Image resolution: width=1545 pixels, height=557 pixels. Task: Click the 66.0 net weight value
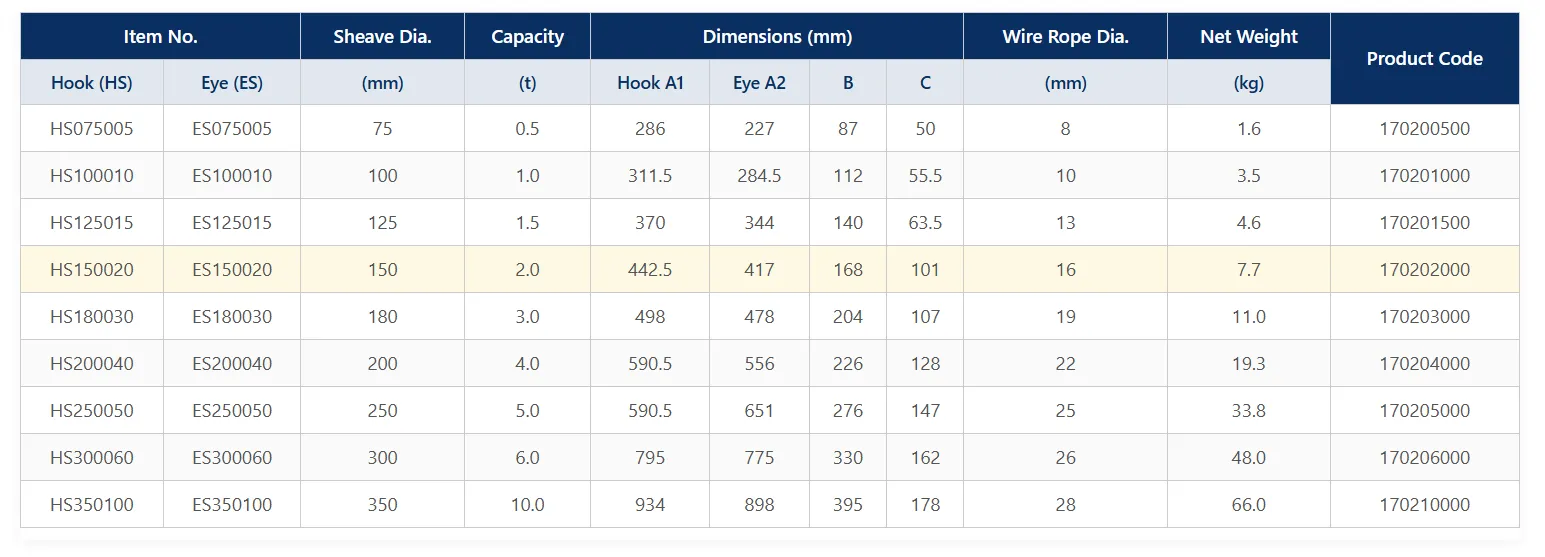coord(1249,505)
